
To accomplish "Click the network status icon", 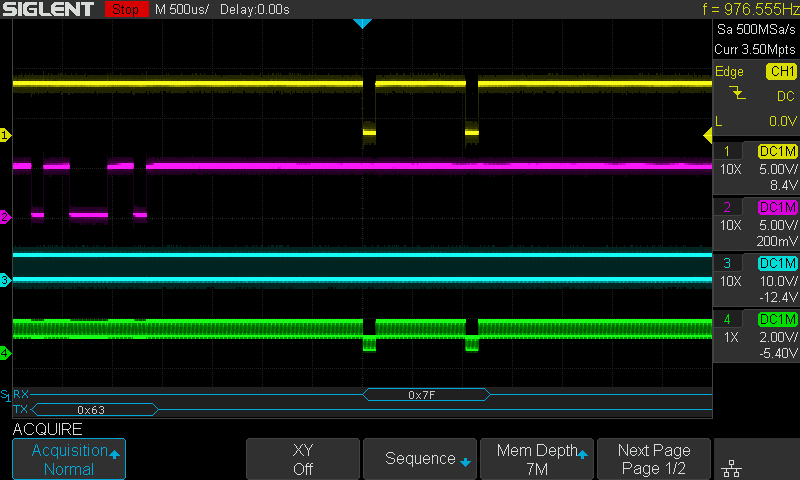I will click(x=731, y=467).
